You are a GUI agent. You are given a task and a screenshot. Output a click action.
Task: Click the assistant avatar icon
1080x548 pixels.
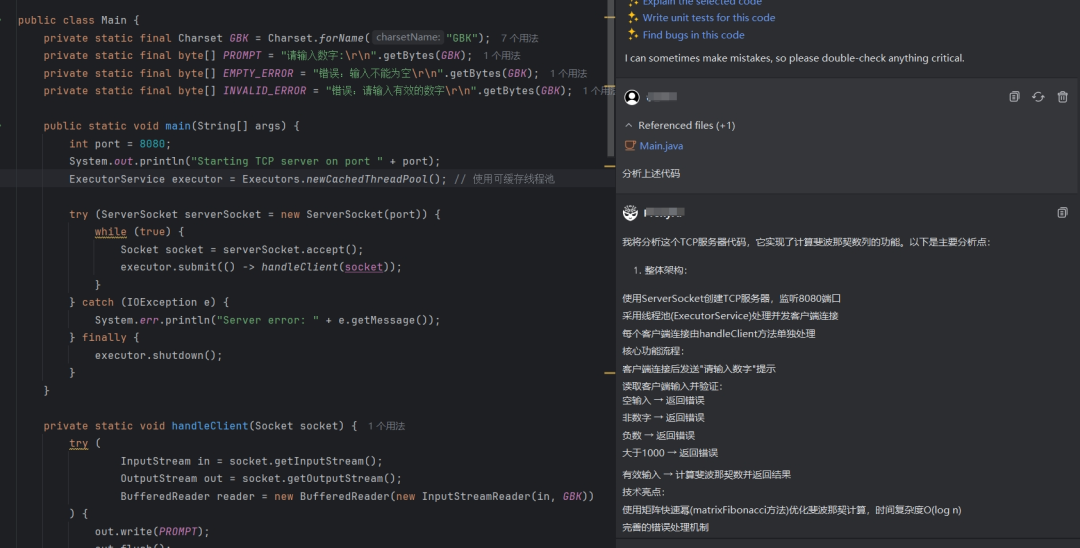(630, 213)
